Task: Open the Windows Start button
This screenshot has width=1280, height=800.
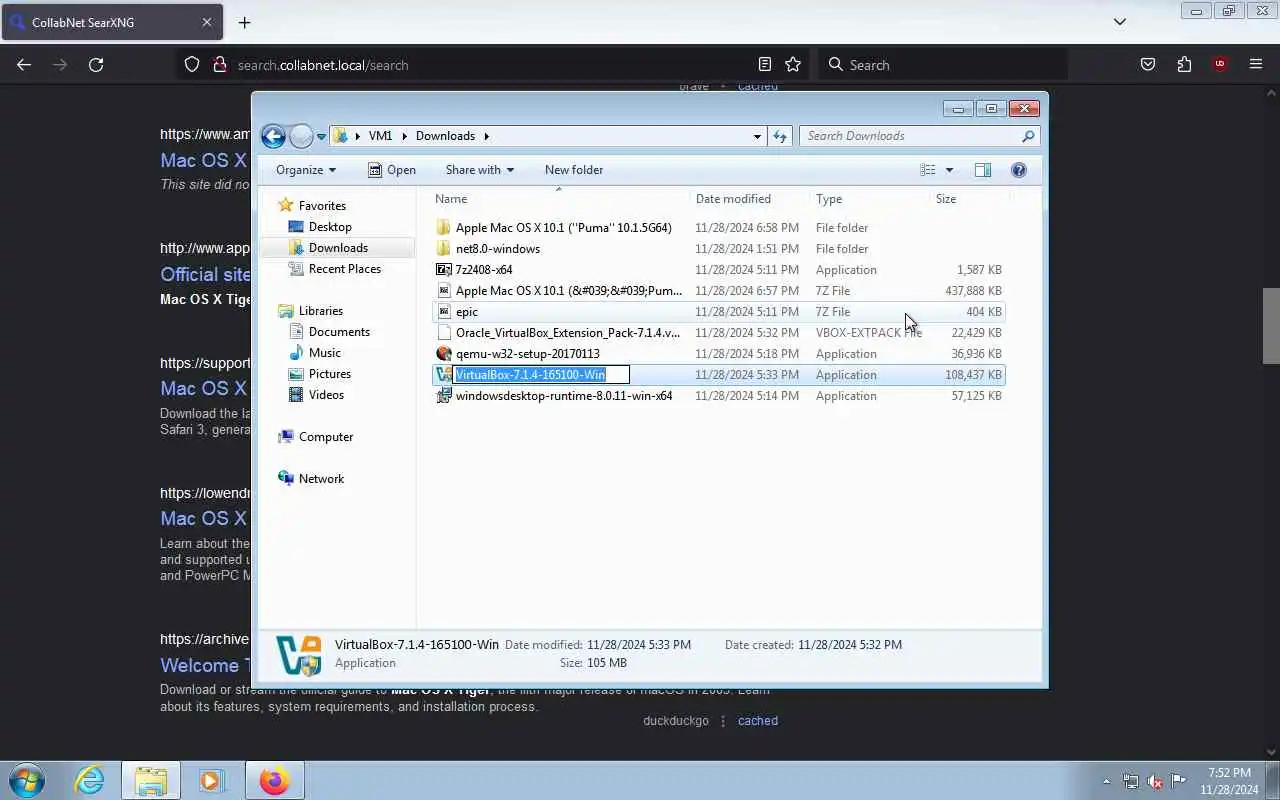Action: tap(26, 780)
